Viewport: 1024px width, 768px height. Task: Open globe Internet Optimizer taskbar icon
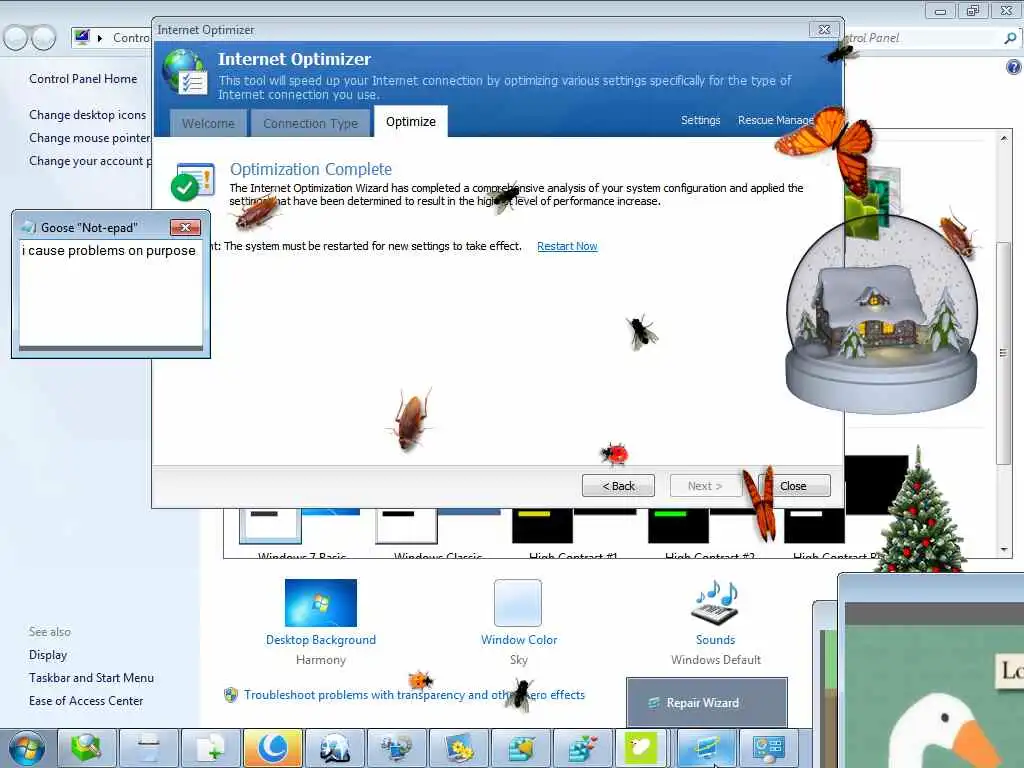click(x=335, y=748)
